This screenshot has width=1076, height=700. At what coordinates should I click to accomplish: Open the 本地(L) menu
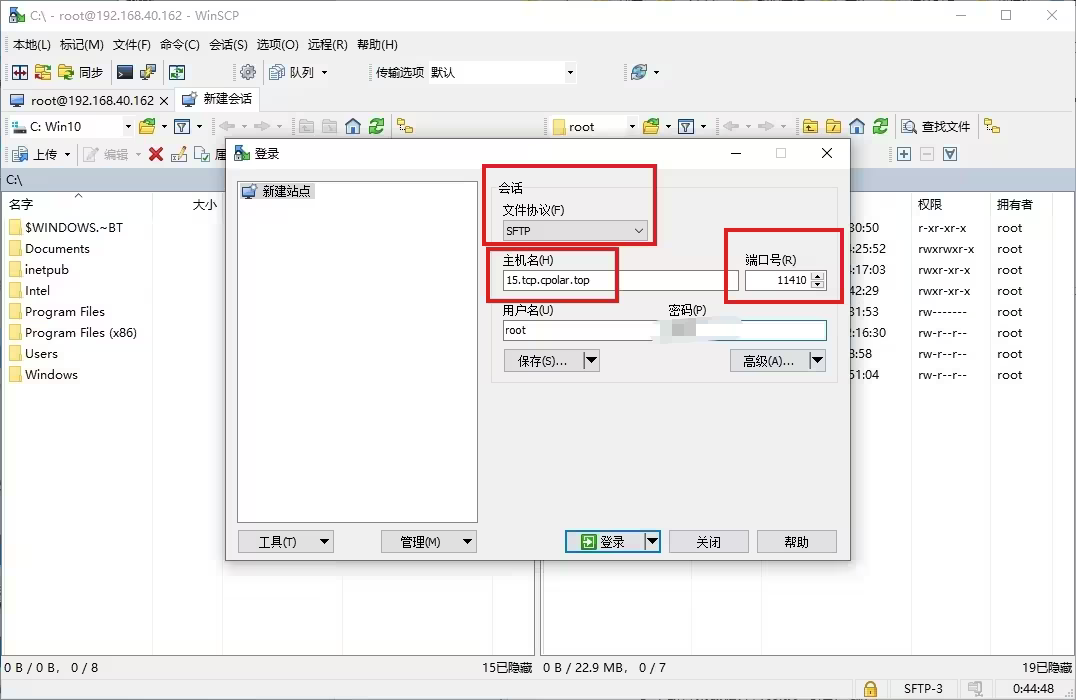click(32, 45)
